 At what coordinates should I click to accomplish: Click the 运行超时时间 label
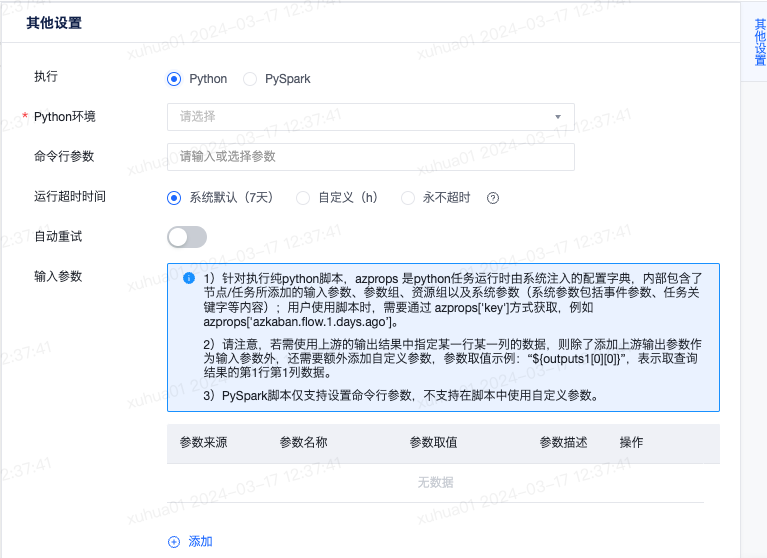coord(70,197)
